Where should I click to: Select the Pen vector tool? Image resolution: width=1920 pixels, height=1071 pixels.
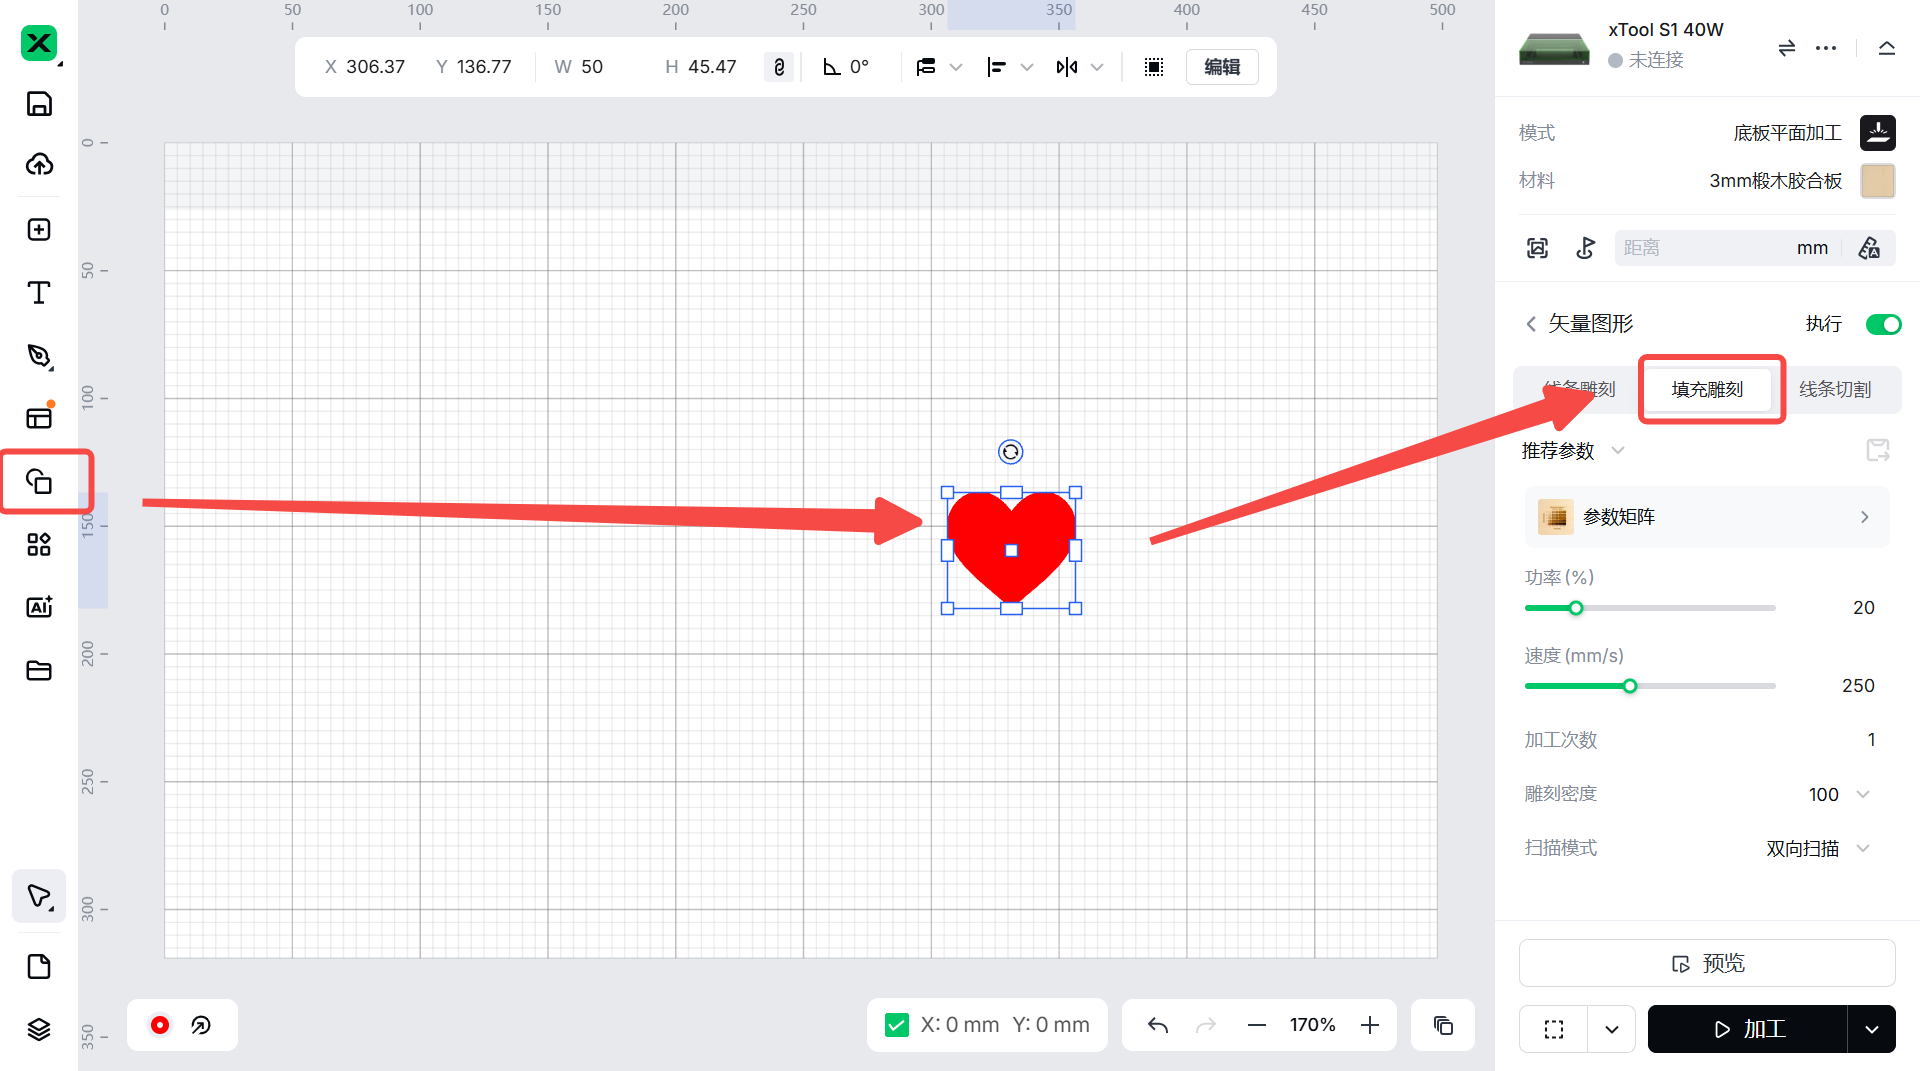[x=39, y=356]
